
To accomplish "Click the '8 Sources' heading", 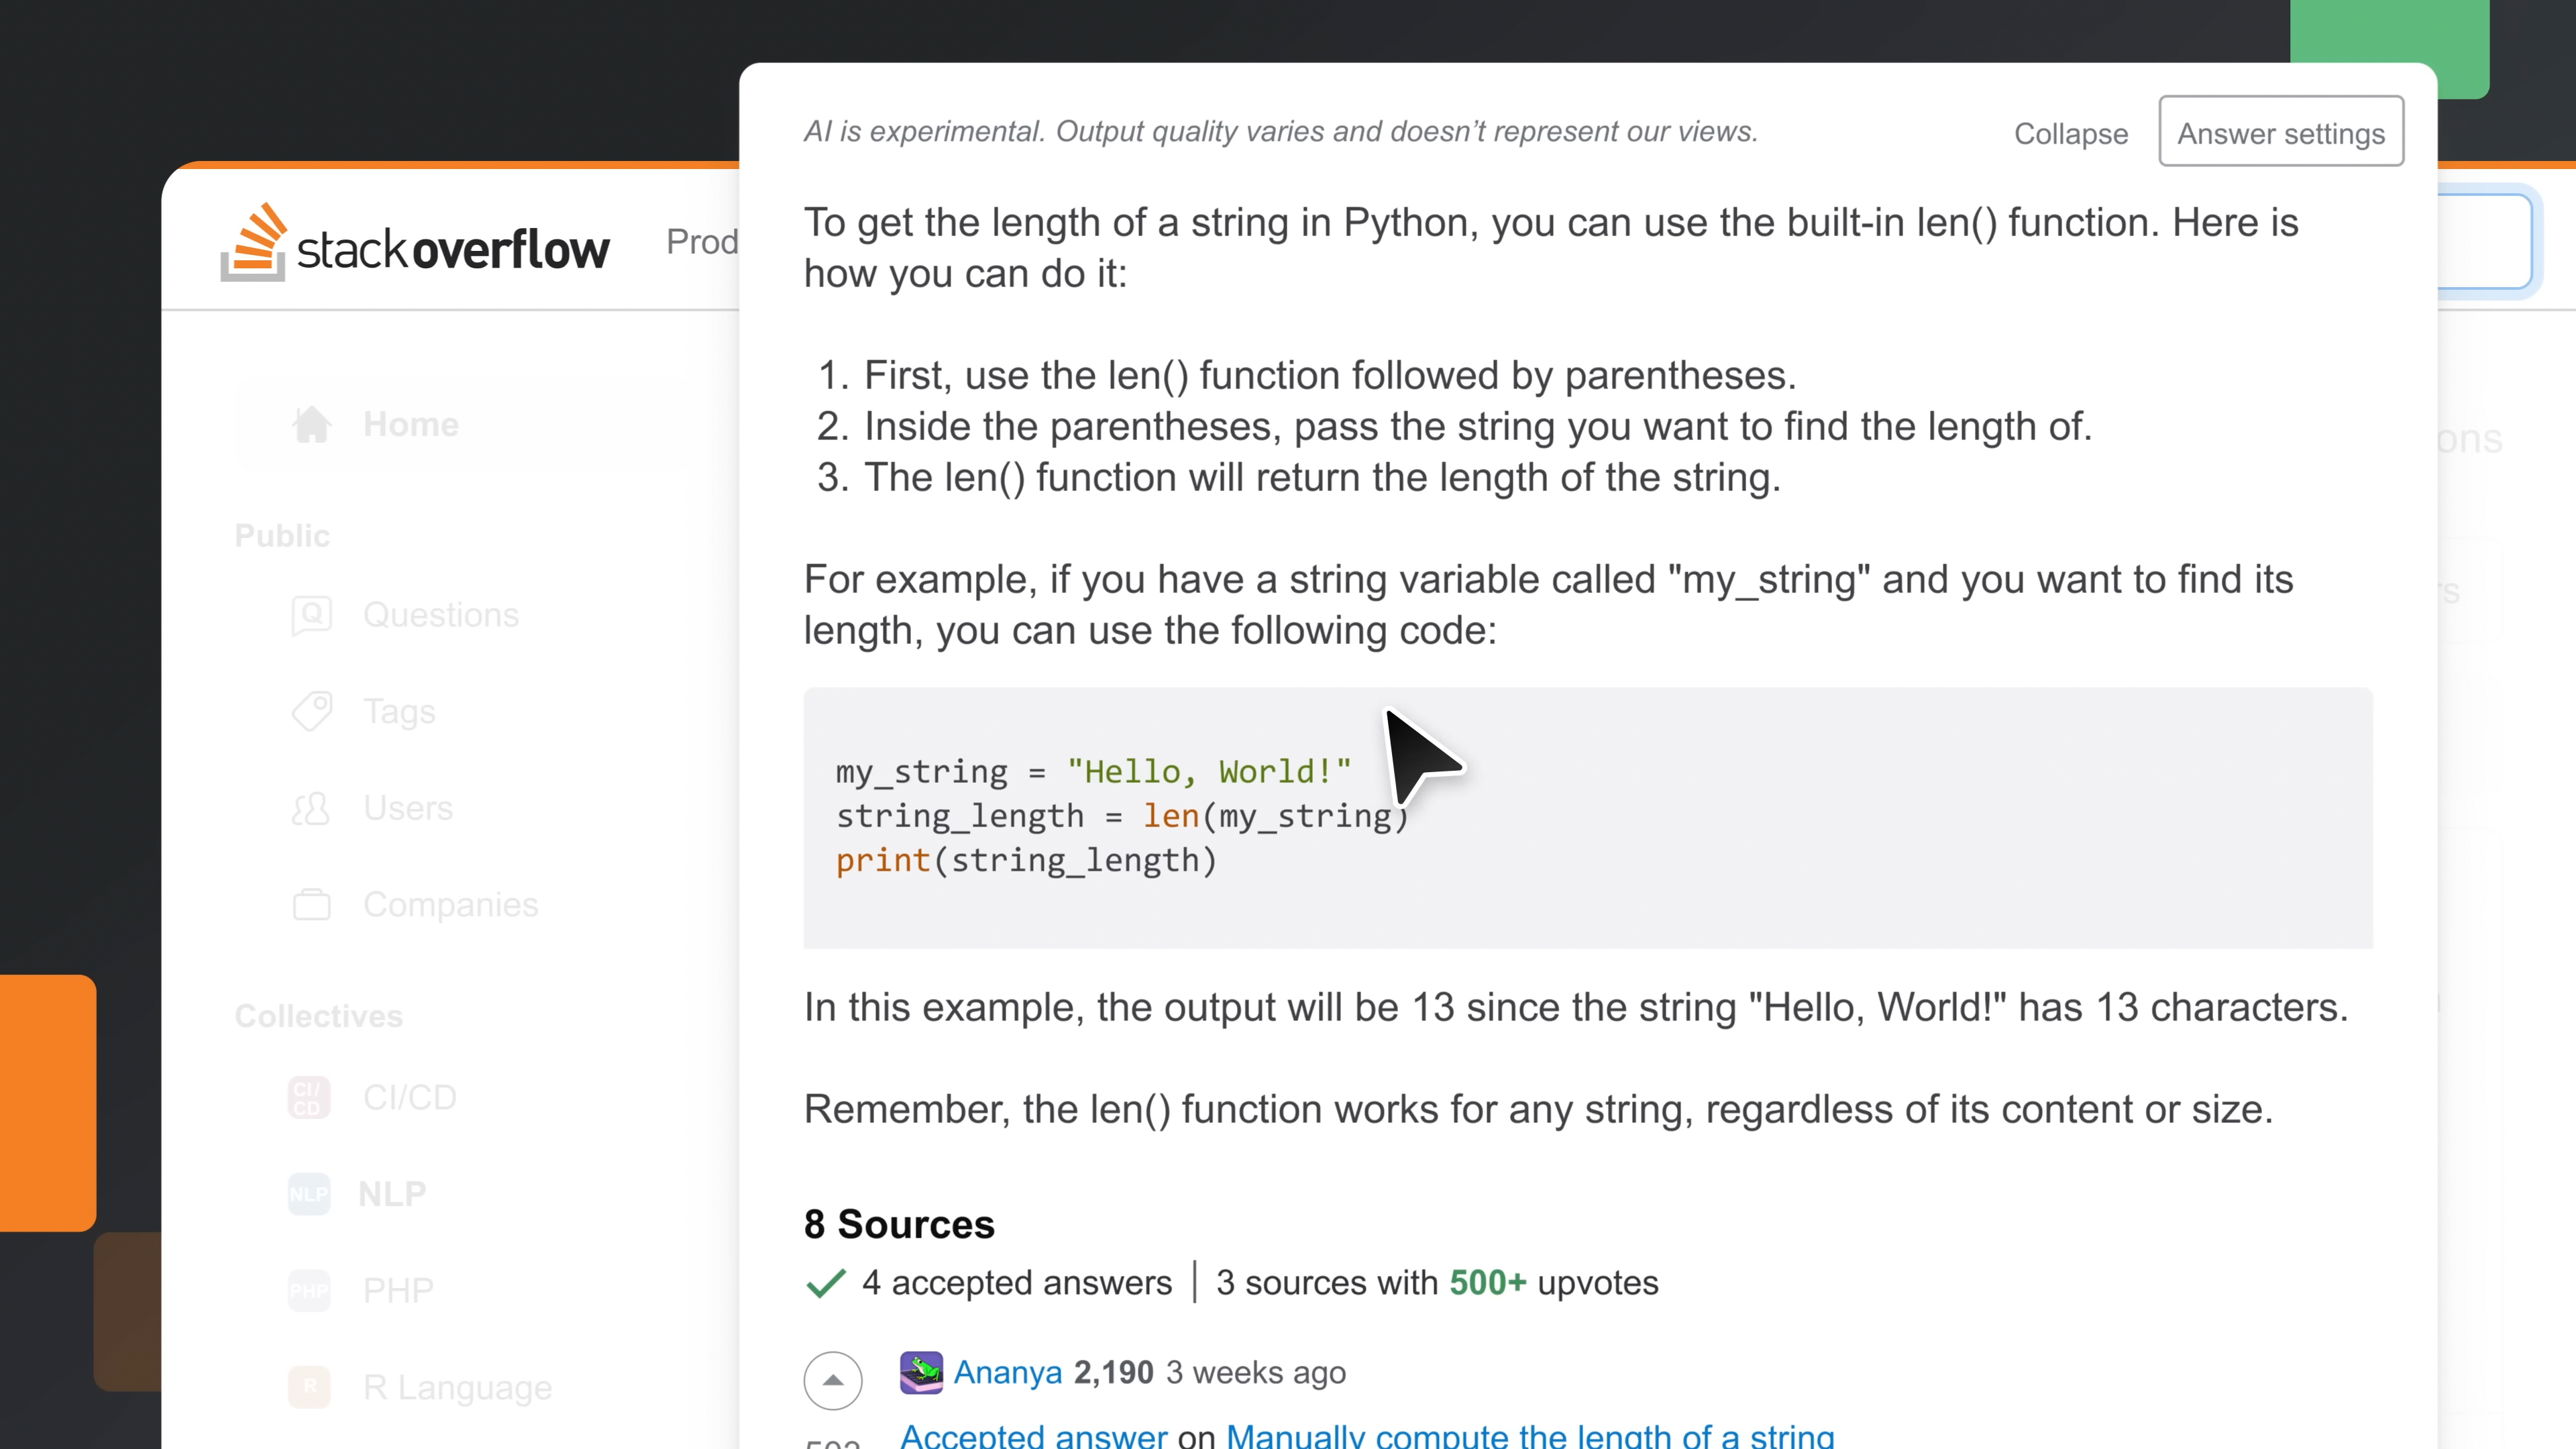I will click(x=899, y=1224).
